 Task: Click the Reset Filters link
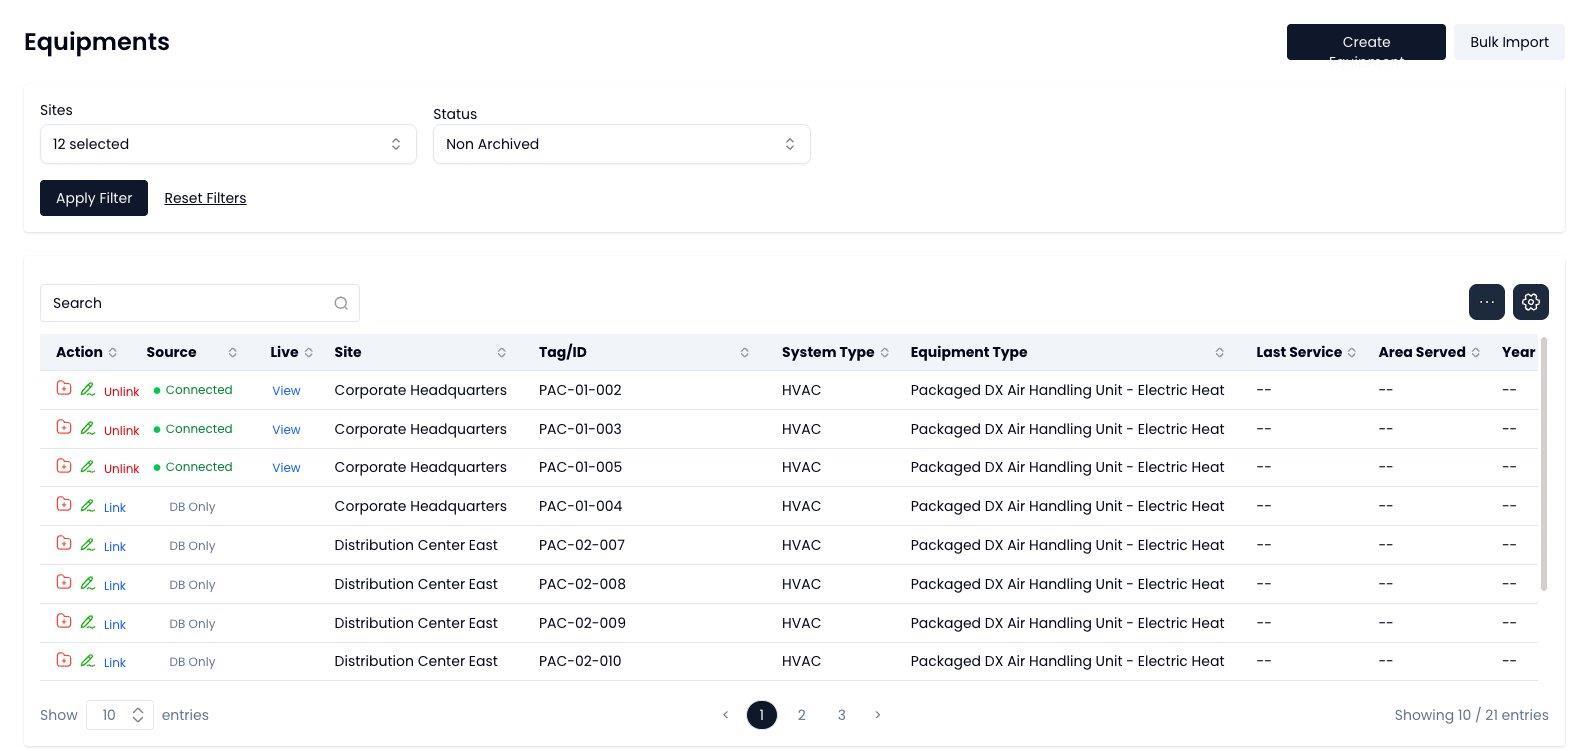(x=205, y=198)
